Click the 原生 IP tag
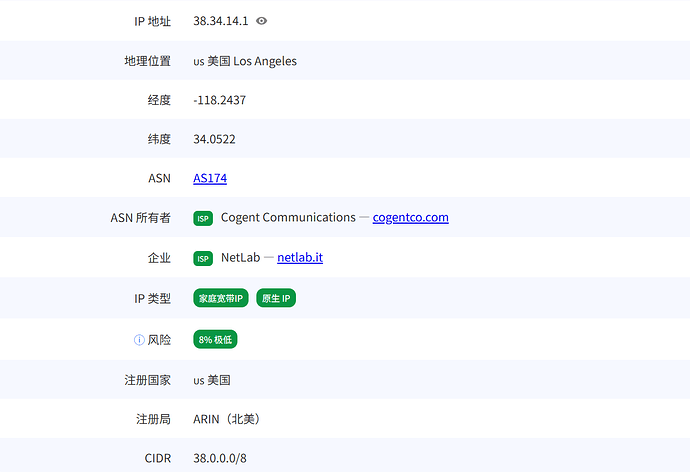This screenshot has width=690, height=472. [276, 298]
